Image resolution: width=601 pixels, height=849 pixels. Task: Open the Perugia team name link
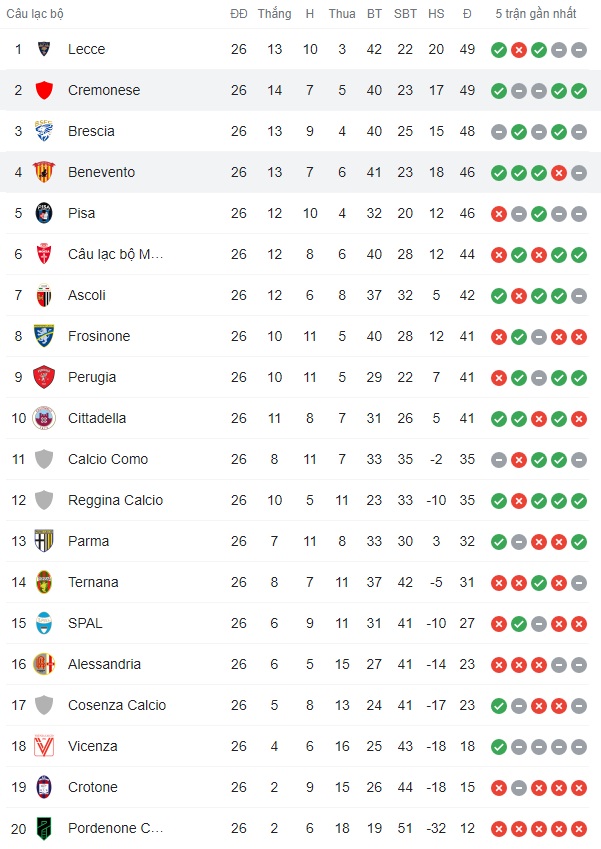(92, 377)
